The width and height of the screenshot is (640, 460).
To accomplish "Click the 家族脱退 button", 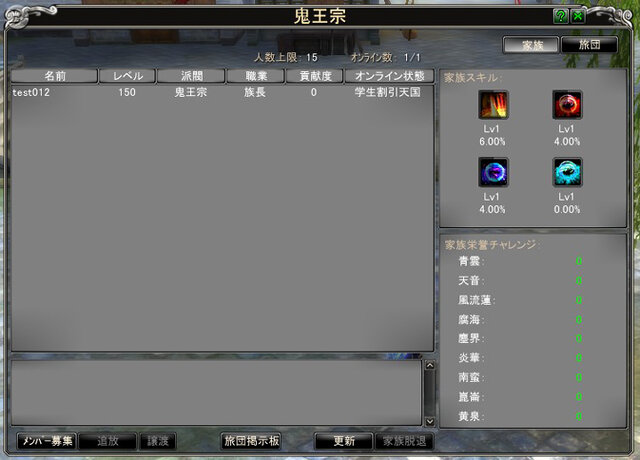I will pos(404,441).
